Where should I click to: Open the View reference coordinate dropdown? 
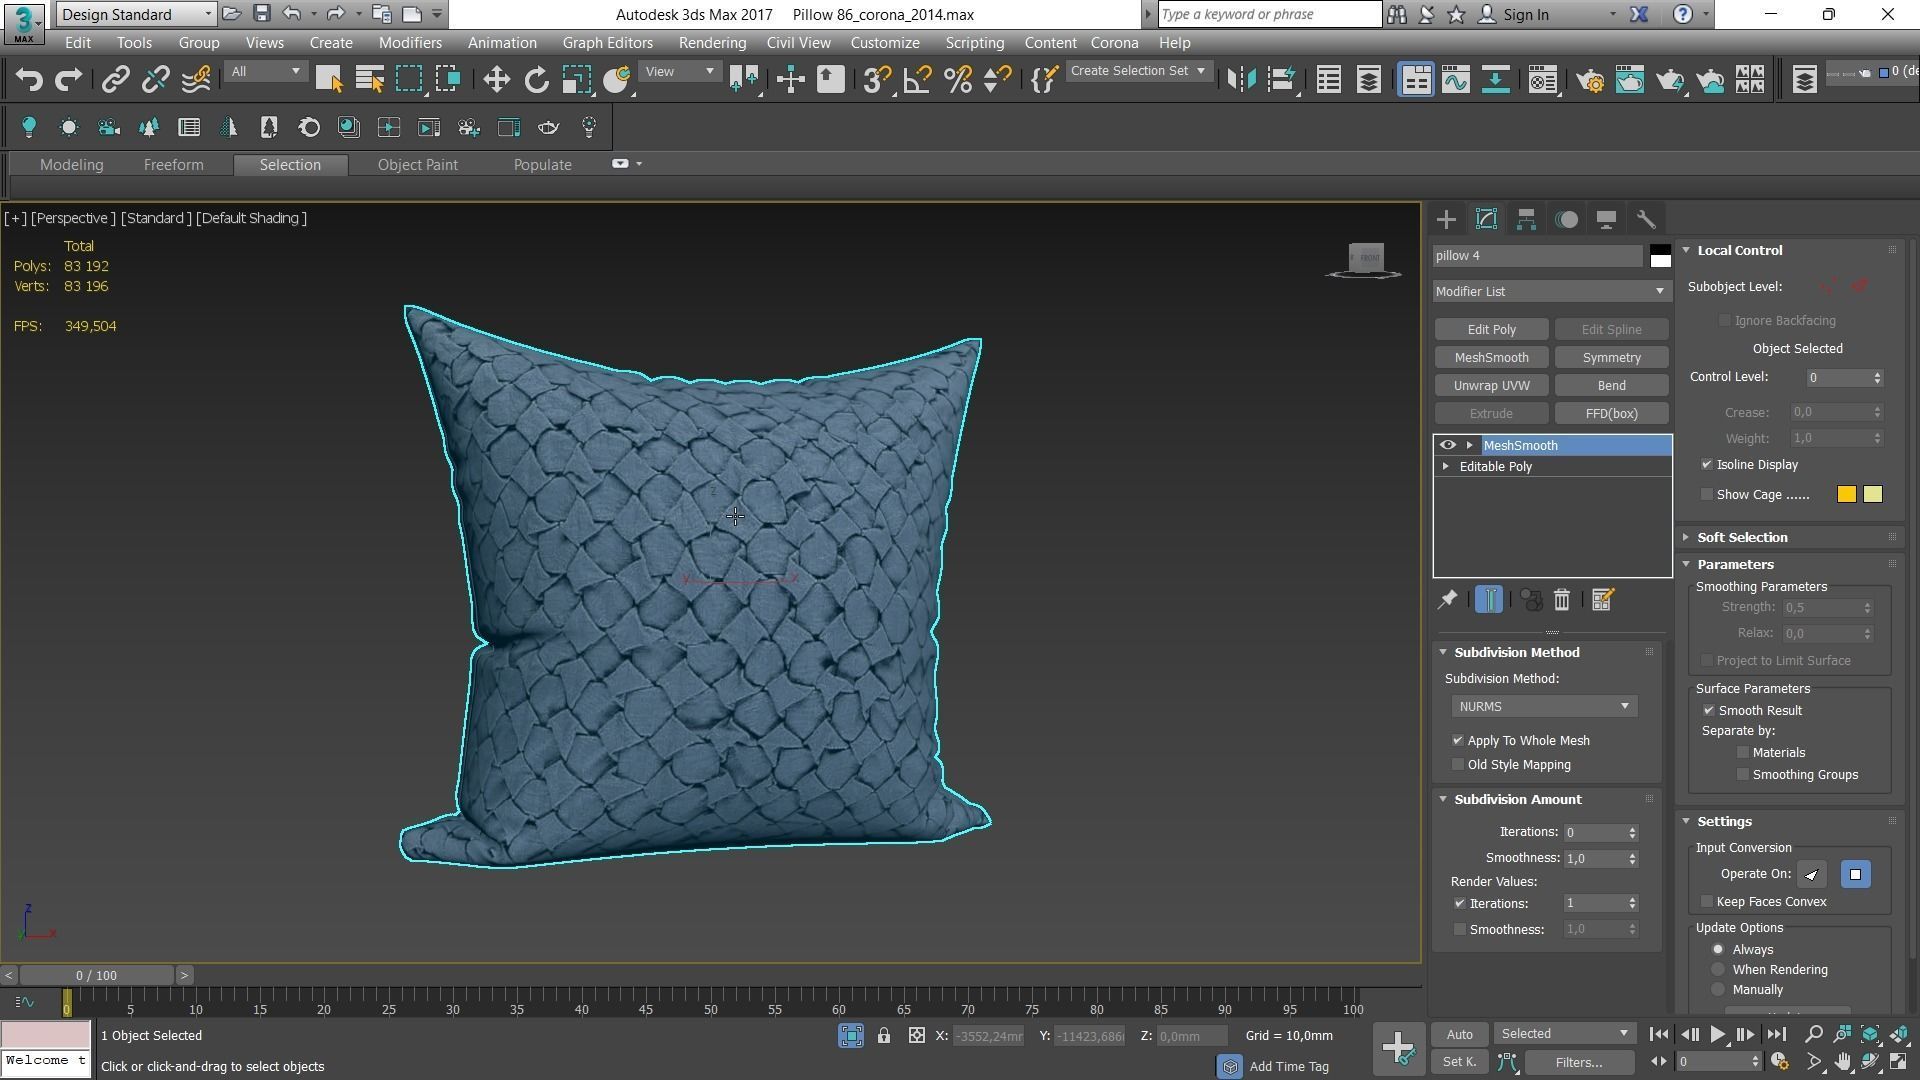(x=680, y=71)
